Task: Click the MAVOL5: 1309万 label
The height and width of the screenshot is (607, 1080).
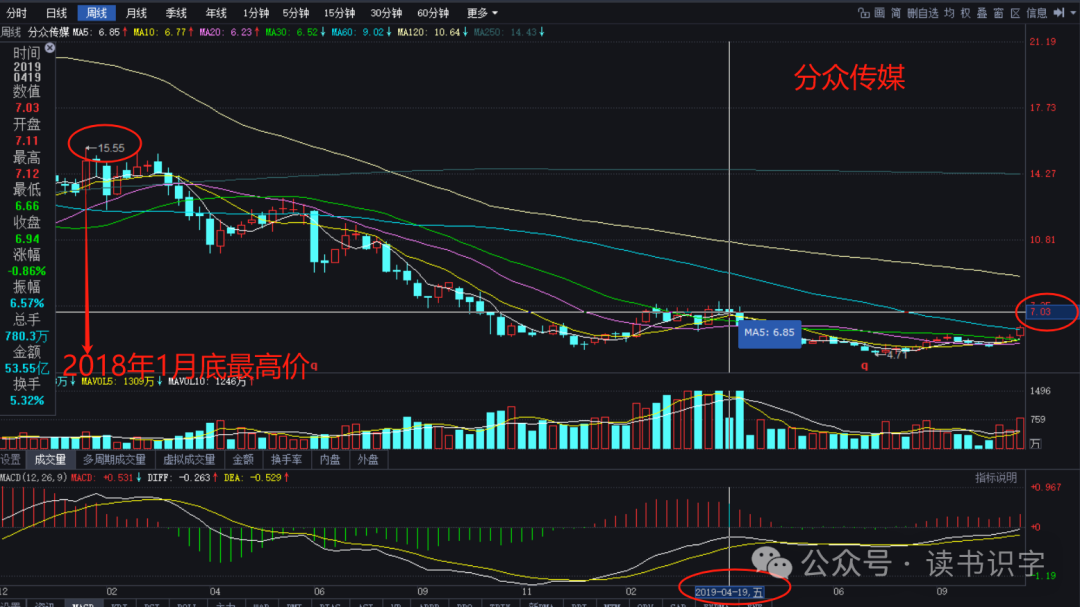Action: (120, 382)
